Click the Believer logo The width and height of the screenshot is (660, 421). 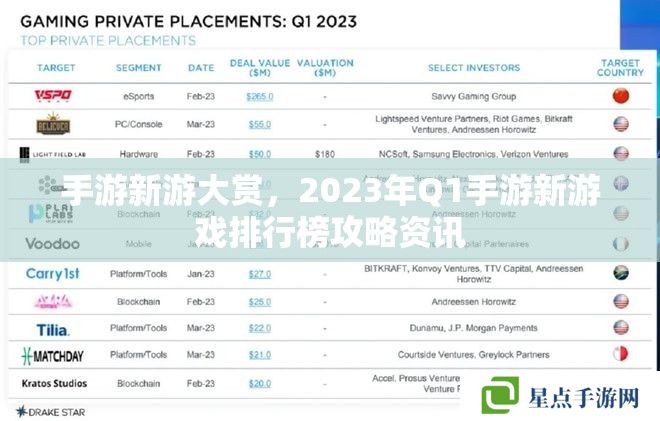[53, 124]
